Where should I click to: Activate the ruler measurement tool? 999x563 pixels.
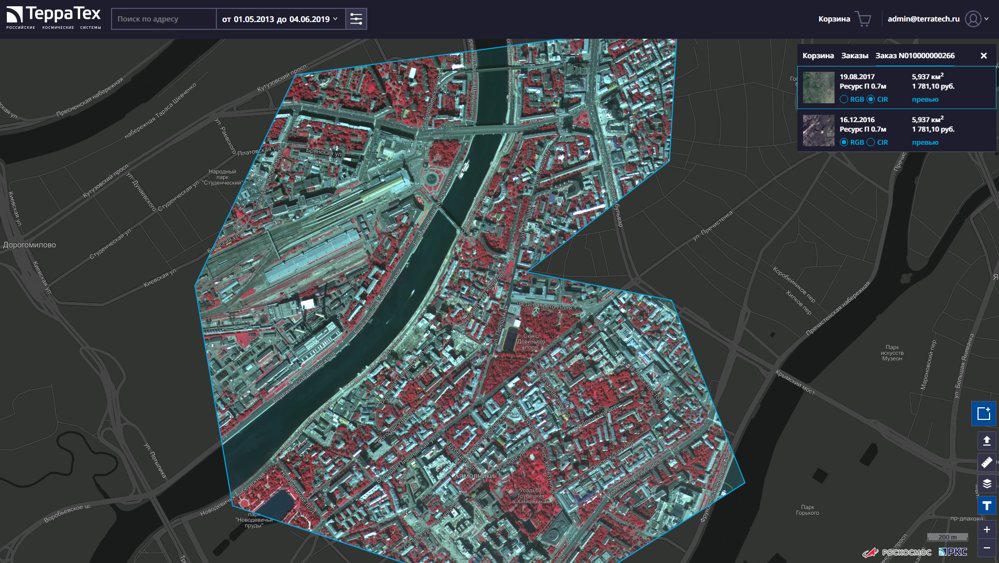(x=986, y=462)
